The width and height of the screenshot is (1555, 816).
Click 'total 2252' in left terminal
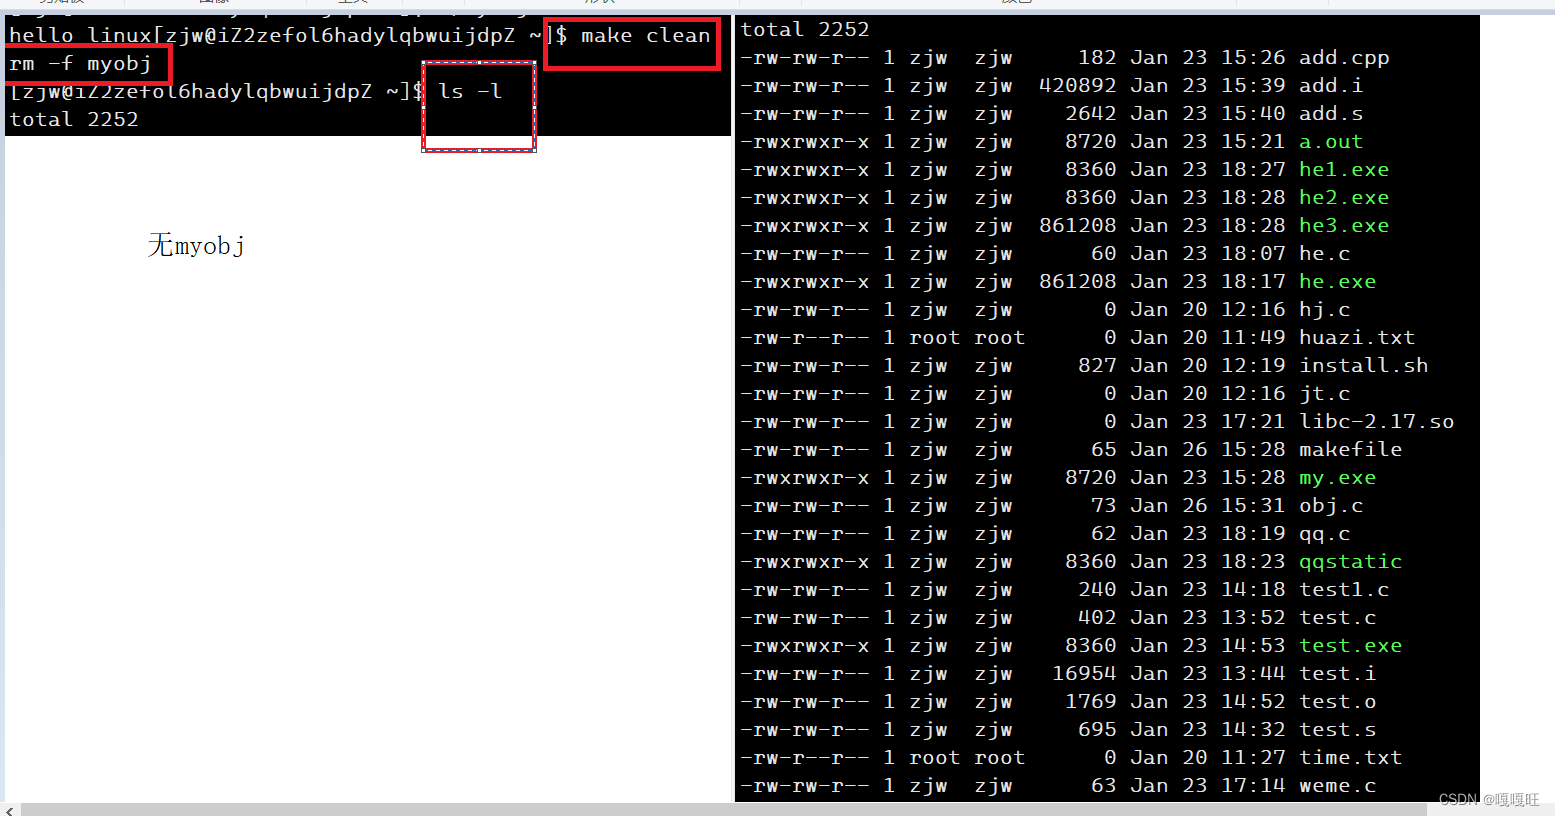click(74, 120)
